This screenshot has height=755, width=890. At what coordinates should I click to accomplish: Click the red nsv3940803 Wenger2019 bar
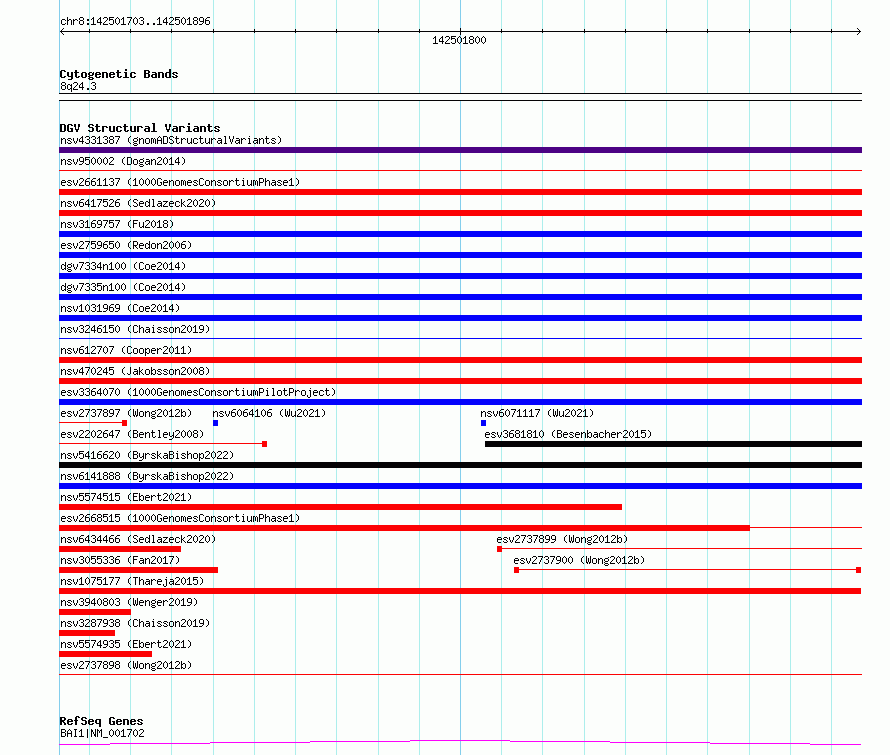95,612
